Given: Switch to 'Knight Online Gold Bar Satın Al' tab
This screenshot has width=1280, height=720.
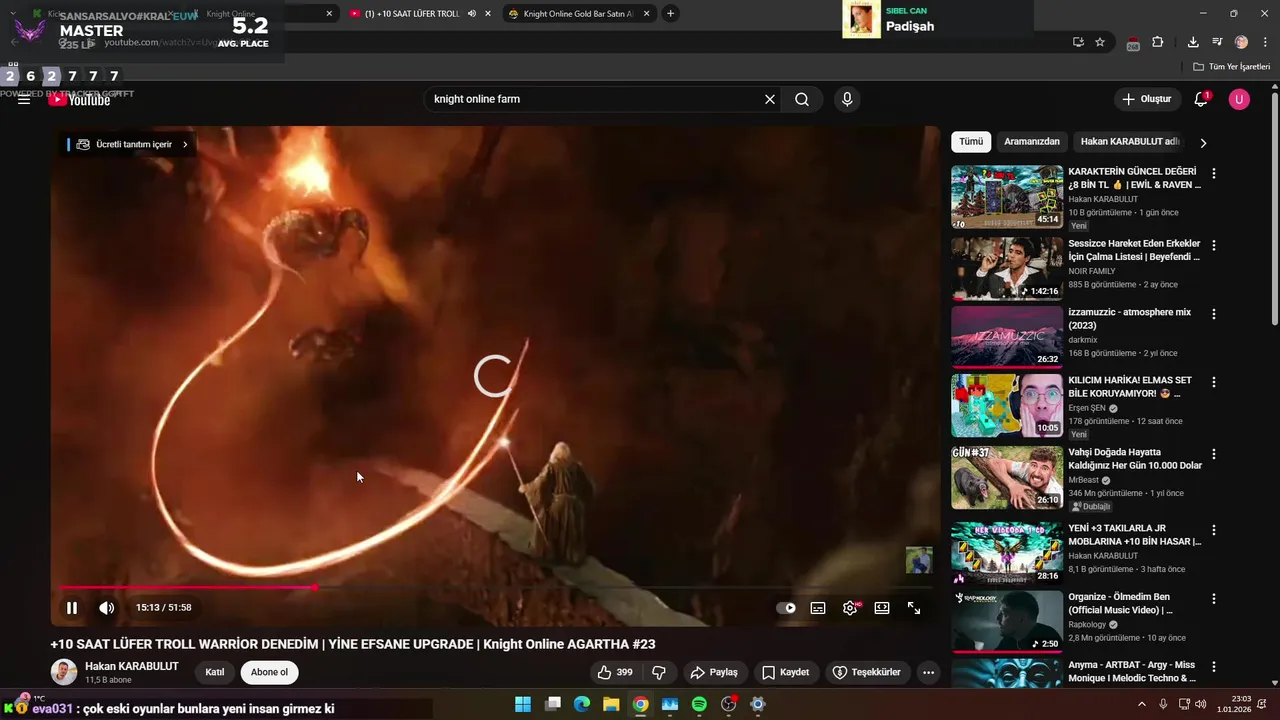Looking at the screenshot, I should pyautogui.click(x=578, y=13).
